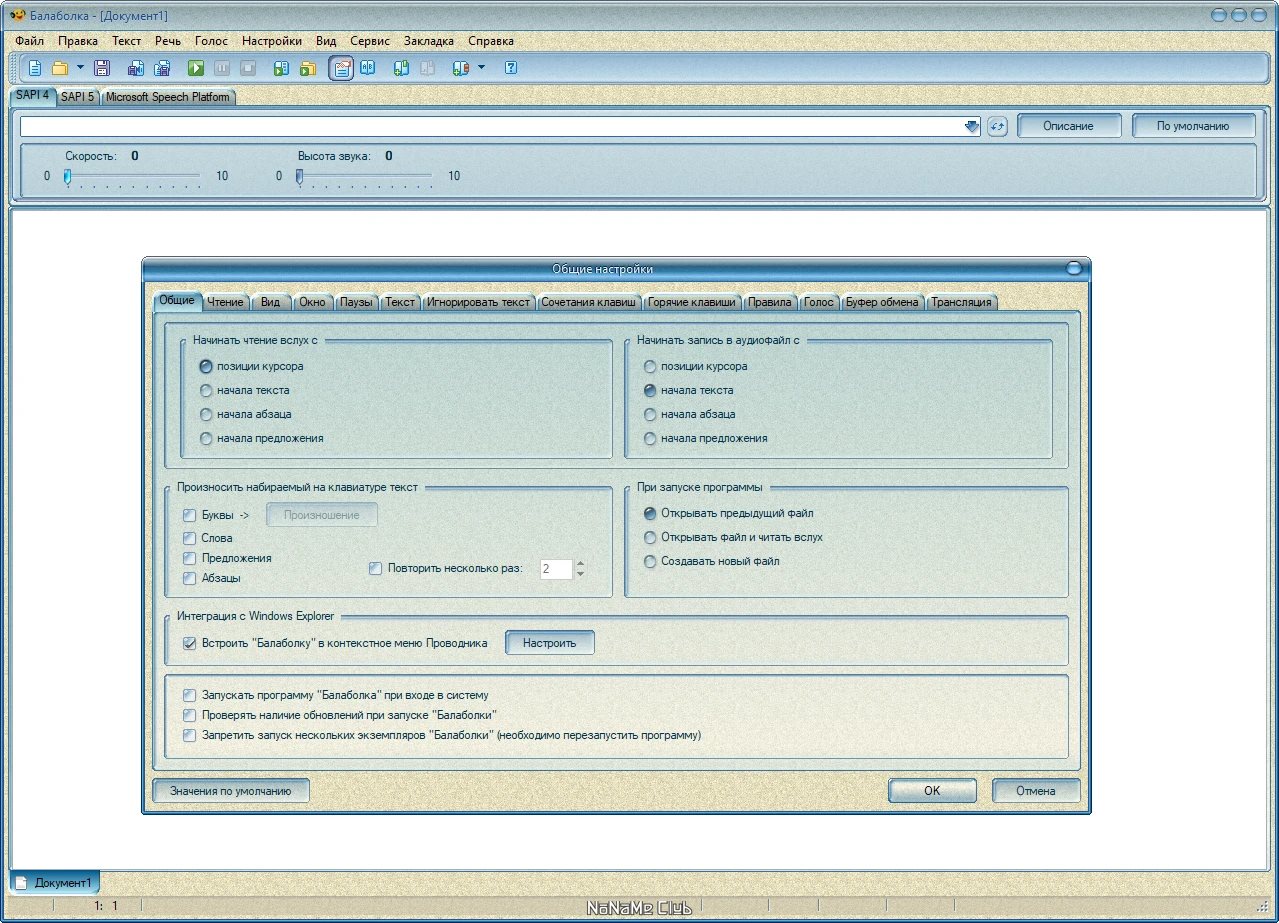Viewport: 1279px width, 923px height.
Task: Switch to the Горячие клавиши tab
Action: [x=692, y=302]
